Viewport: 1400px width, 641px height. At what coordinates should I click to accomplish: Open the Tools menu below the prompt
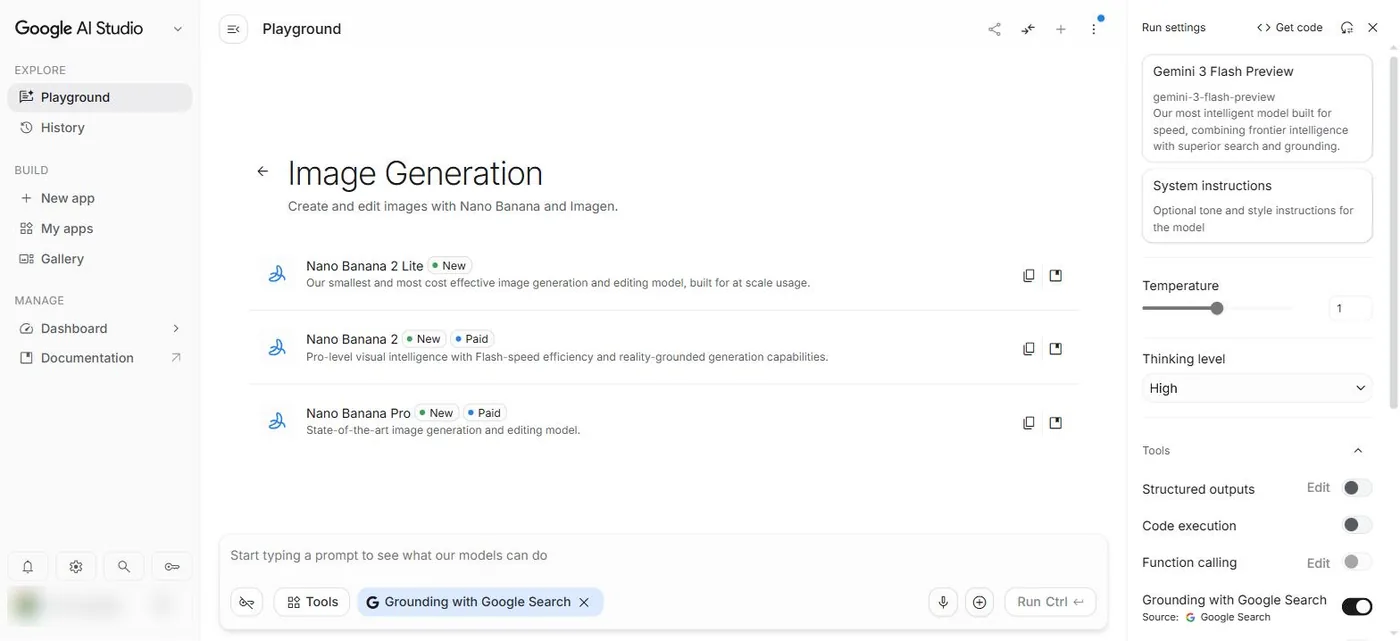(312, 602)
